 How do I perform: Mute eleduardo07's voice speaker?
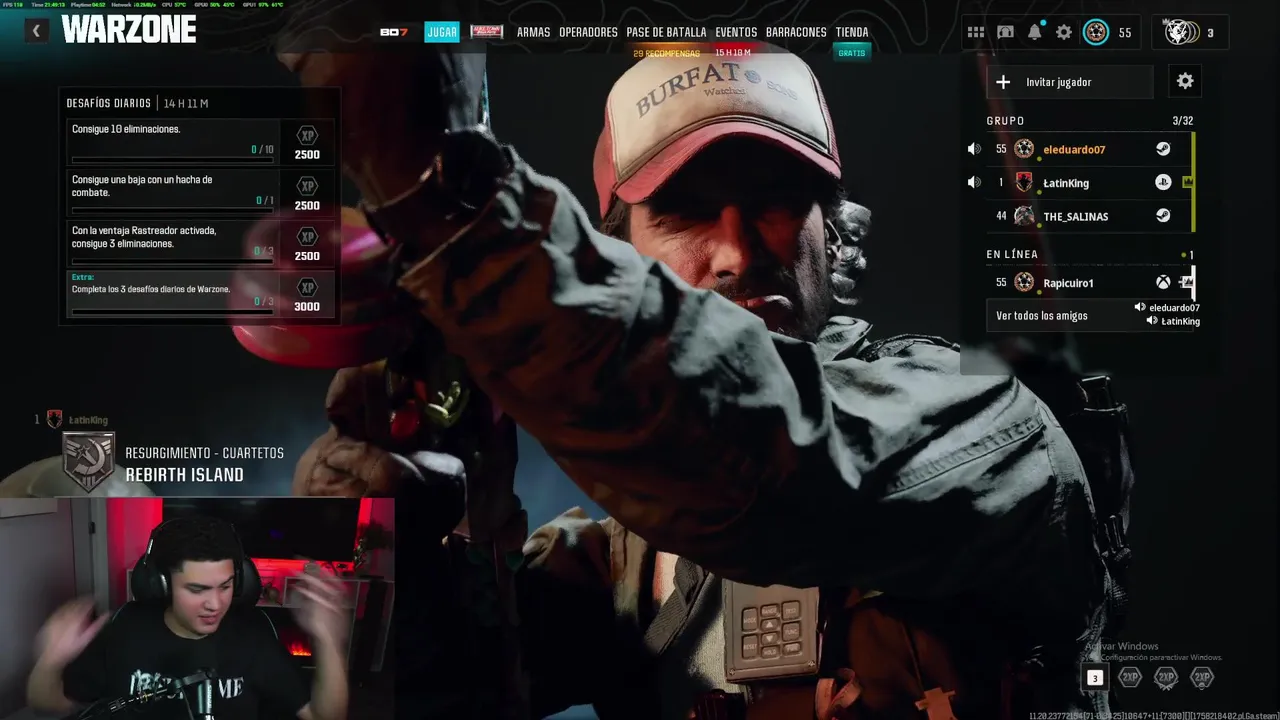click(x=974, y=149)
